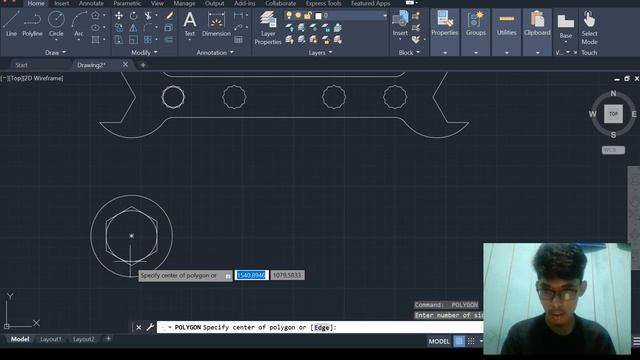Click the current layer color swatch
The width and height of the screenshot is (640, 360).
[318, 16]
